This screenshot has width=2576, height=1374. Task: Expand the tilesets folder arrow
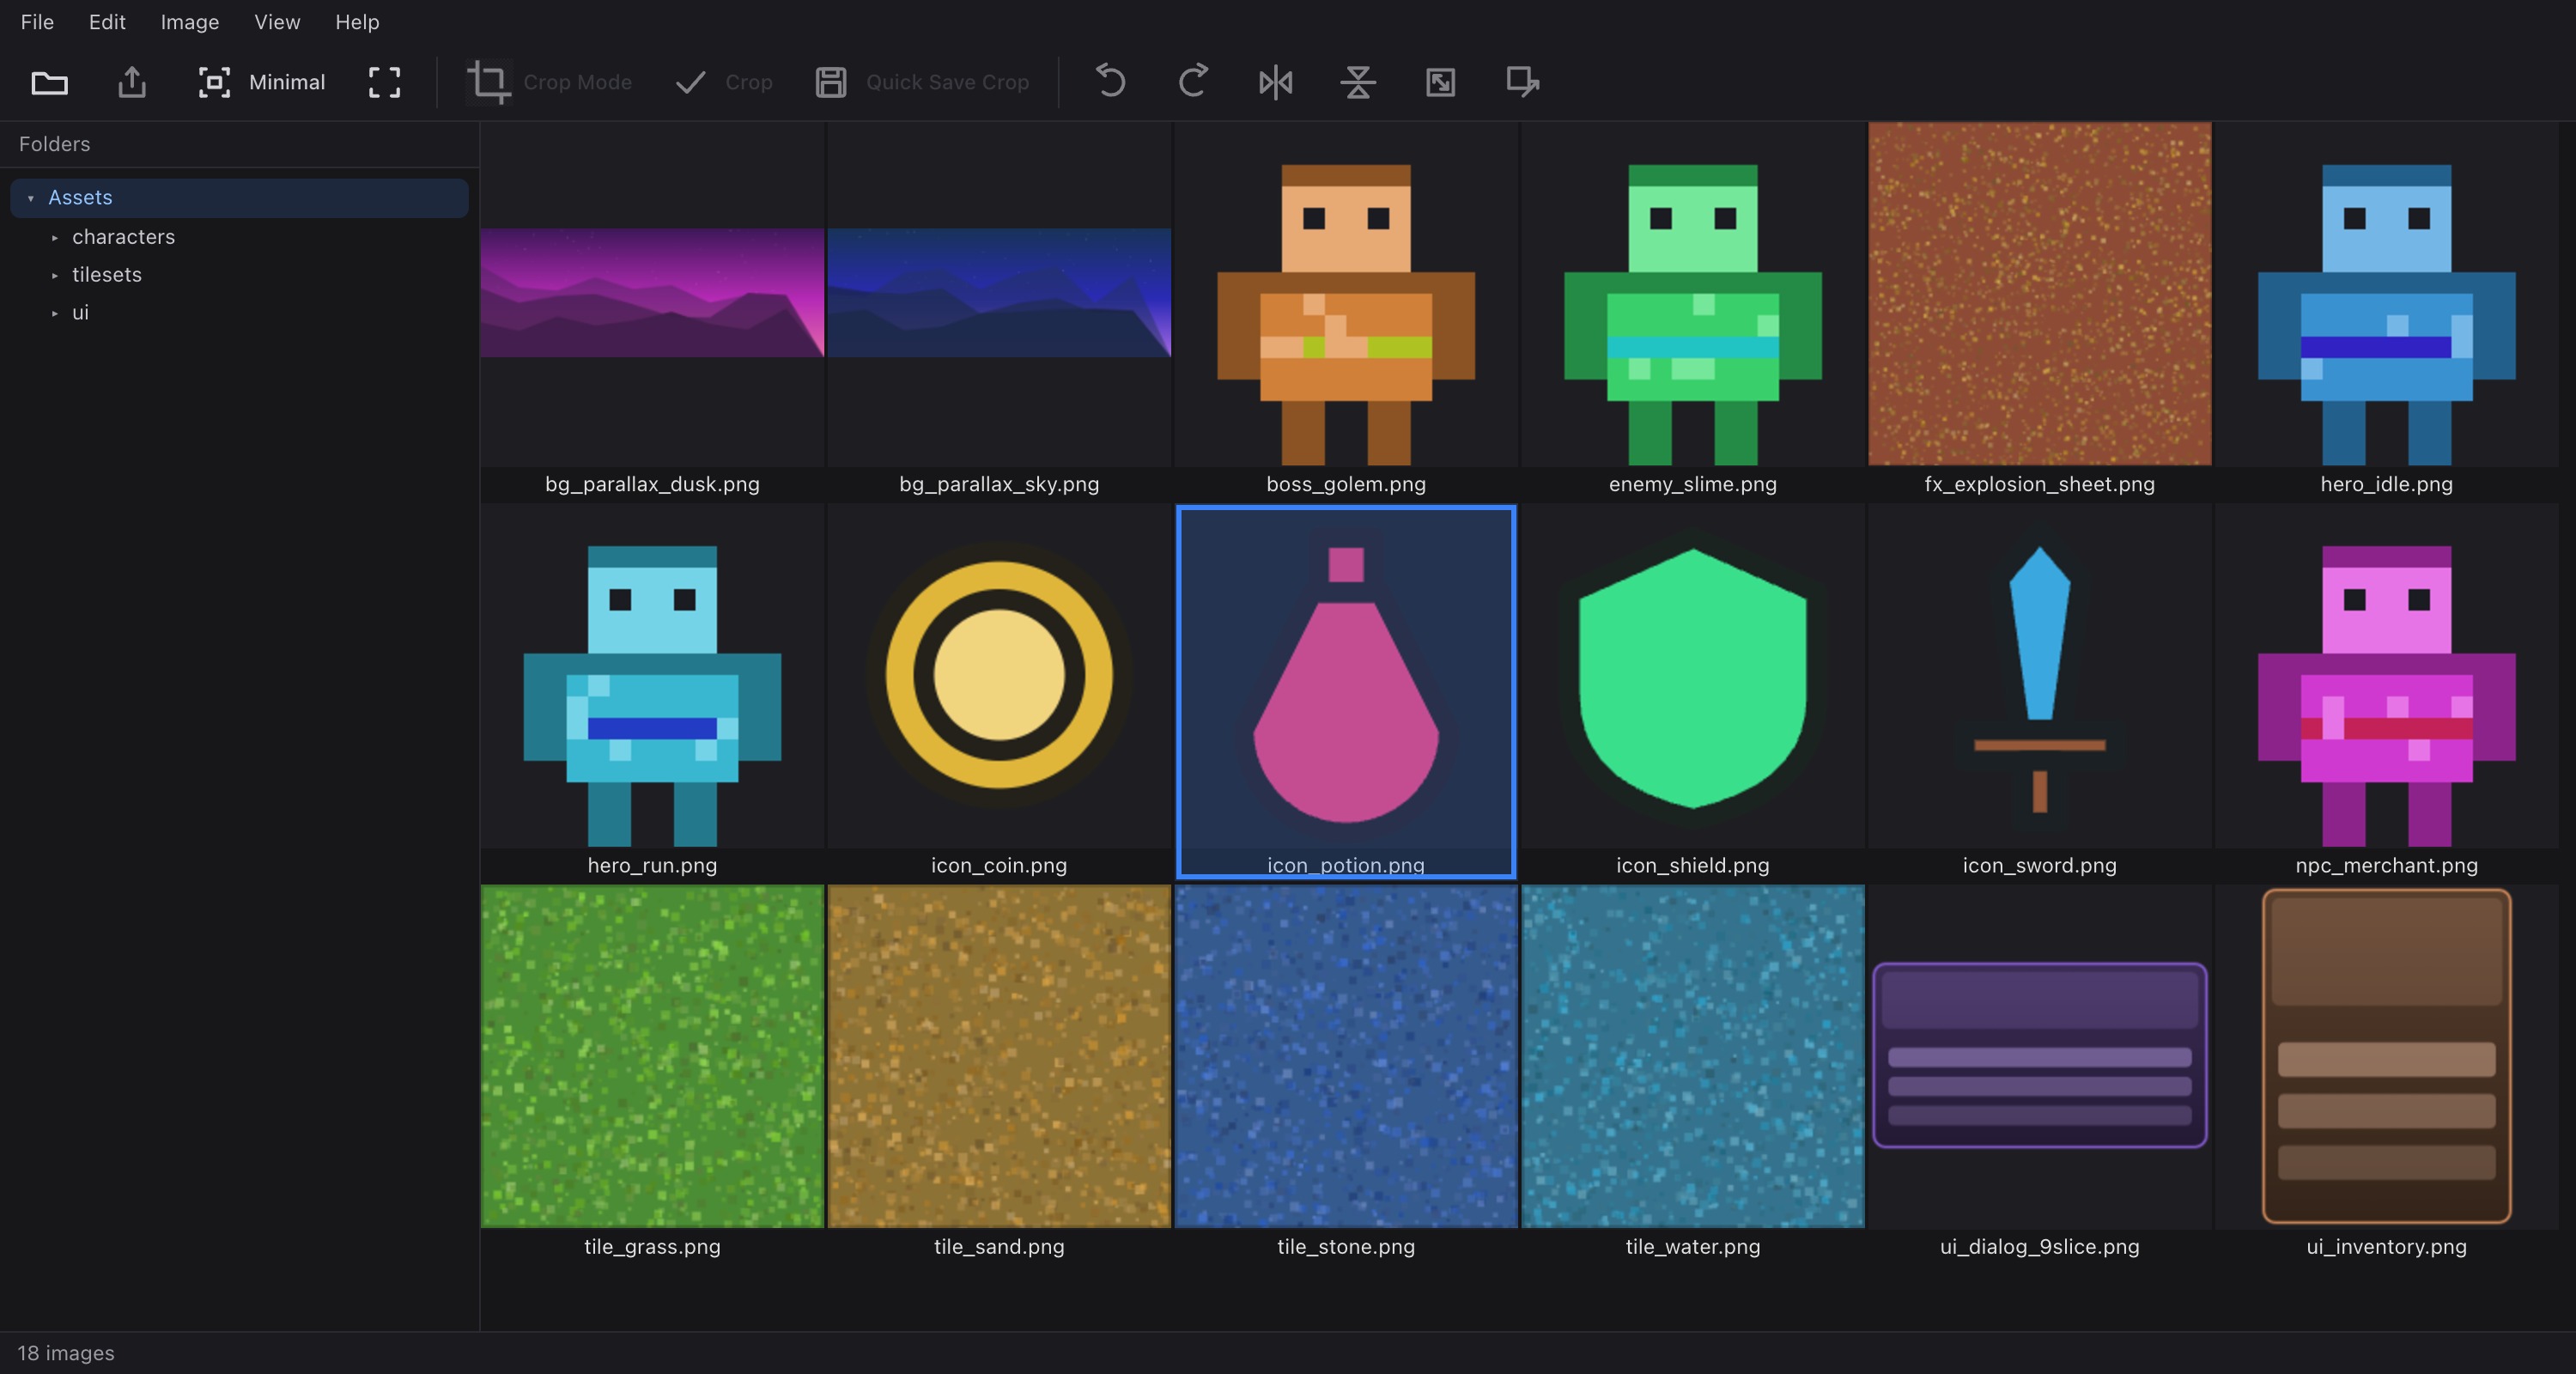point(55,275)
